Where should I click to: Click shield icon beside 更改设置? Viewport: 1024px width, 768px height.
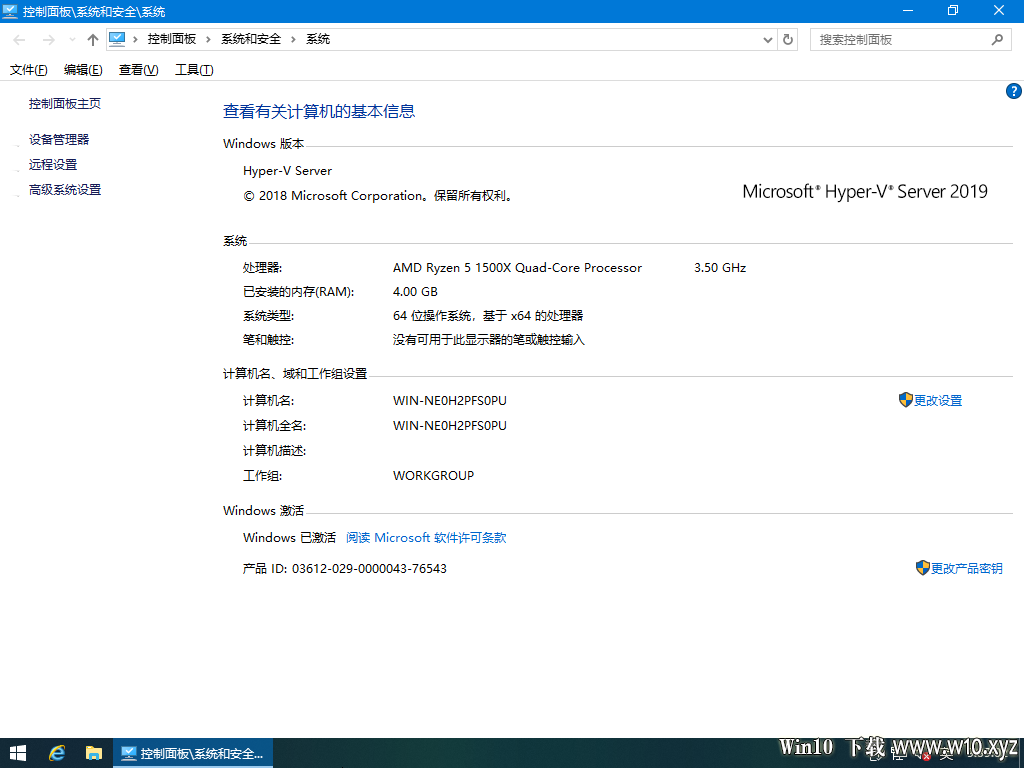point(905,400)
